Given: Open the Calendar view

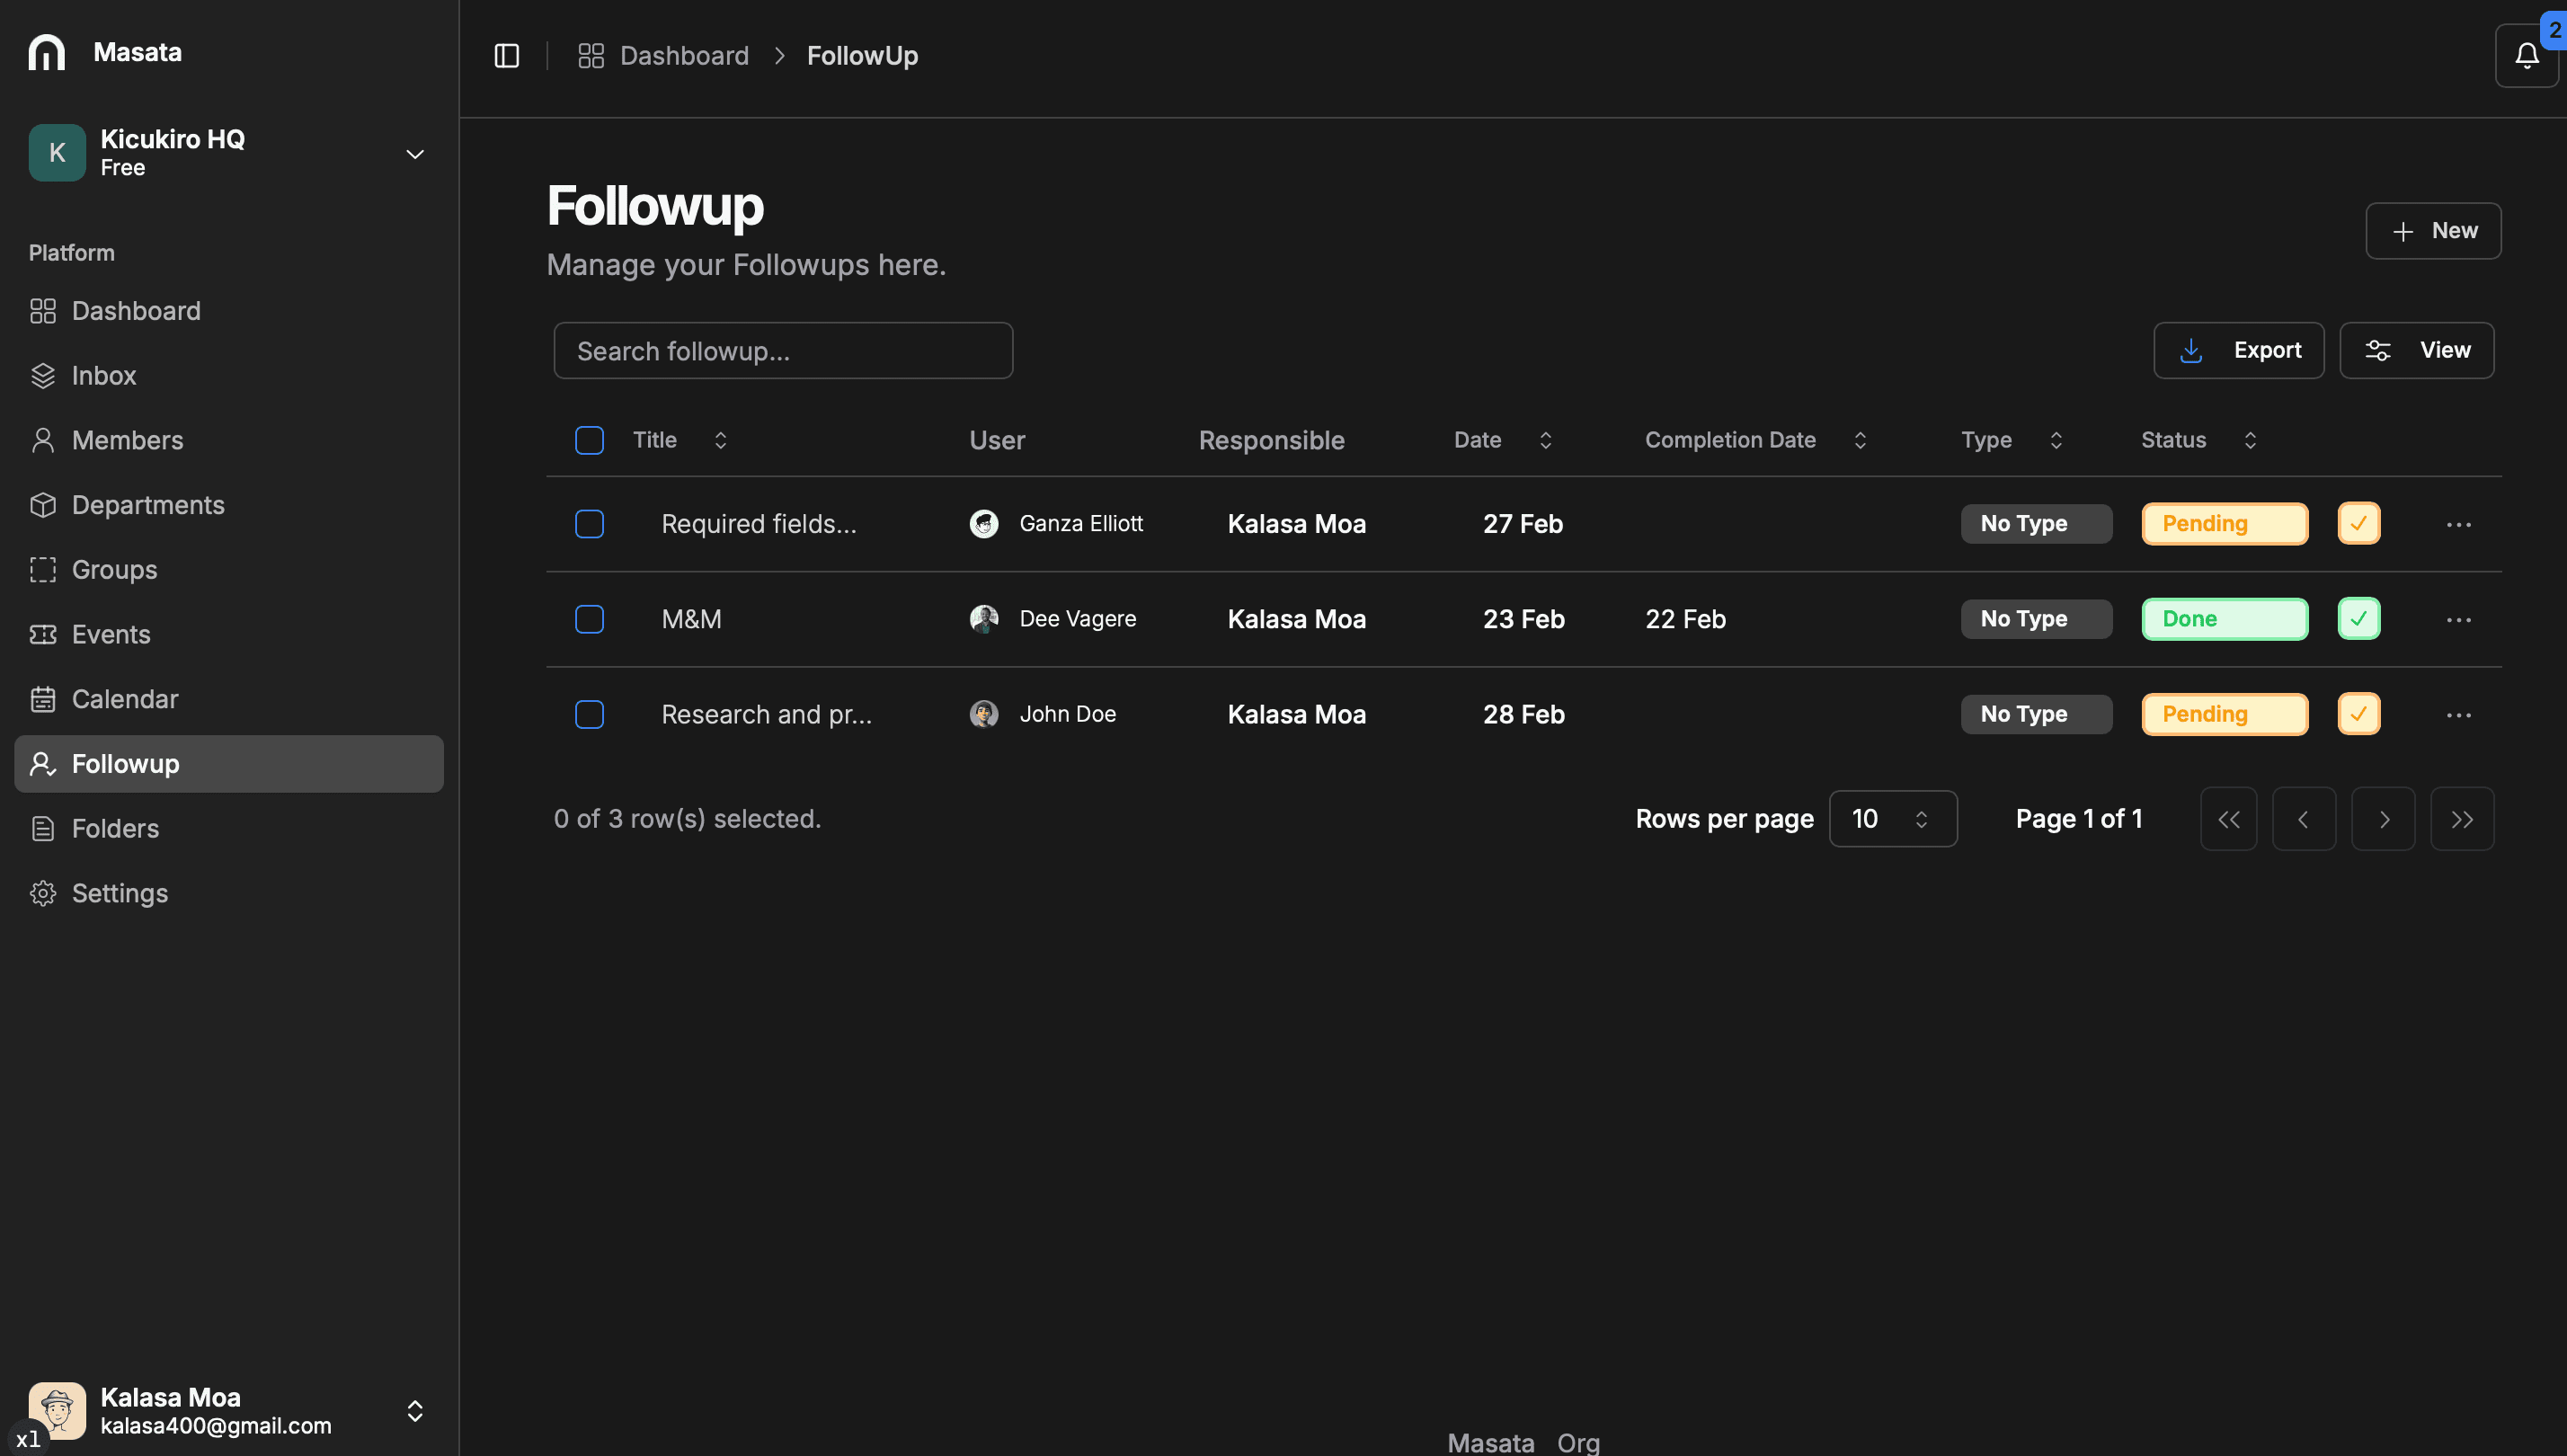Looking at the screenshot, I should pos(124,698).
